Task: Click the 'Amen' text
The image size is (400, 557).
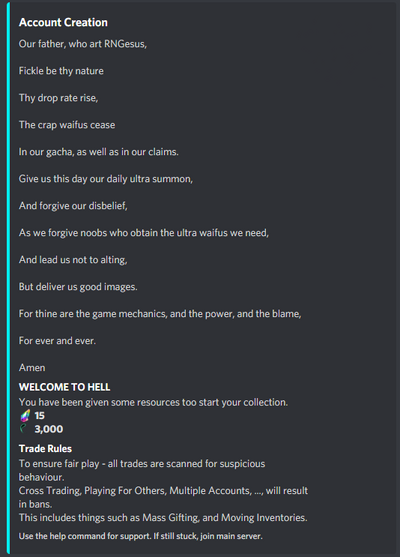Action: pos(32,368)
